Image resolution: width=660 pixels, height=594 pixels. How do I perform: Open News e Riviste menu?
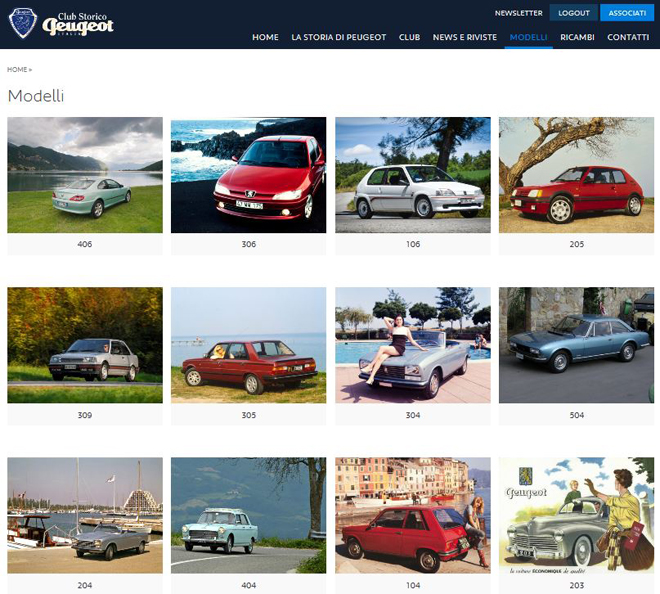[x=465, y=37]
